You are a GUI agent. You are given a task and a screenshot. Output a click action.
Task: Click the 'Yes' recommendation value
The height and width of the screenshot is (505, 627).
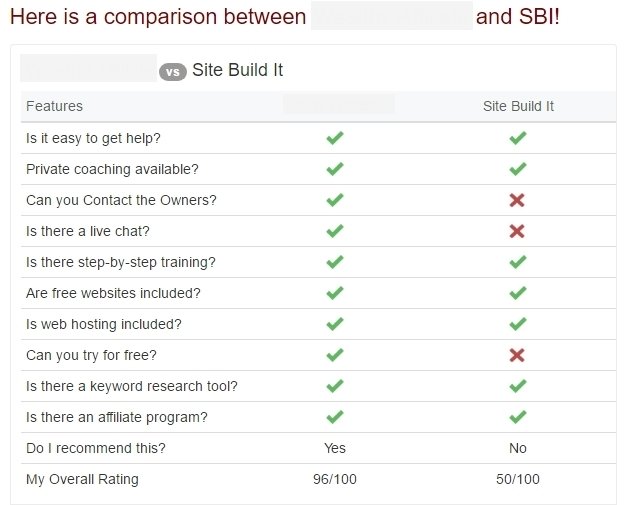pyautogui.click(x=335, y=448)
